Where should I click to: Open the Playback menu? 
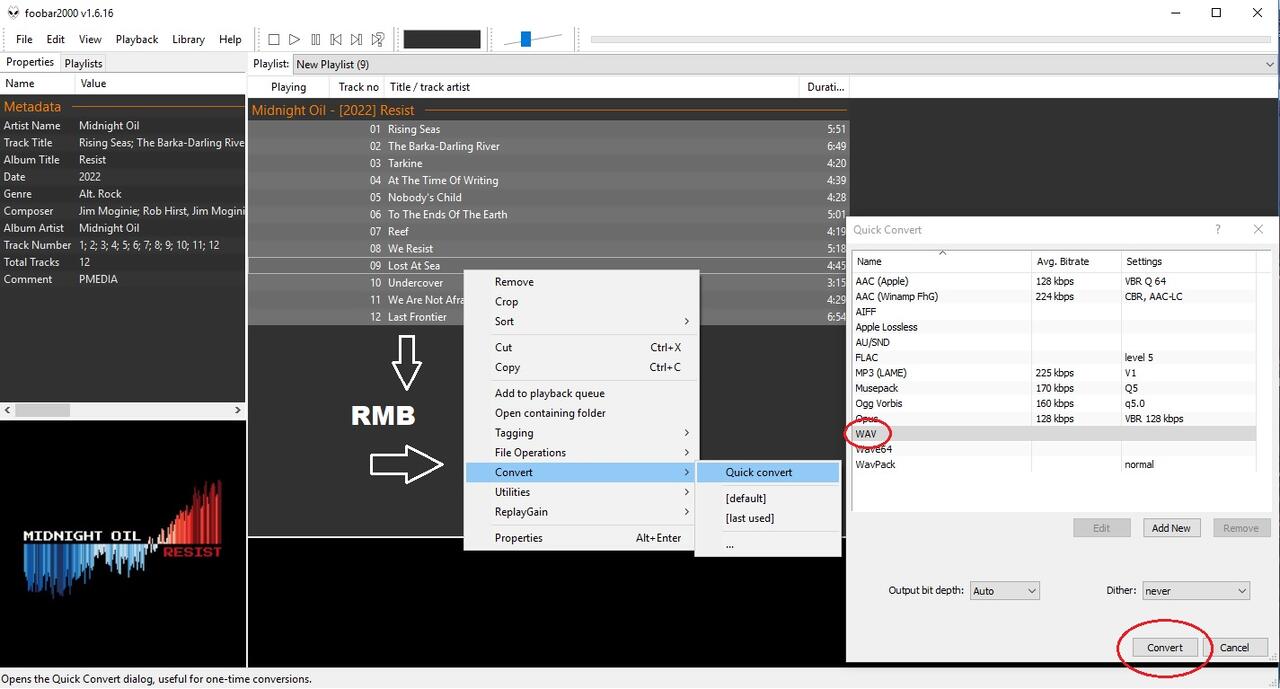pyautogui.click(x=137, y=39)
